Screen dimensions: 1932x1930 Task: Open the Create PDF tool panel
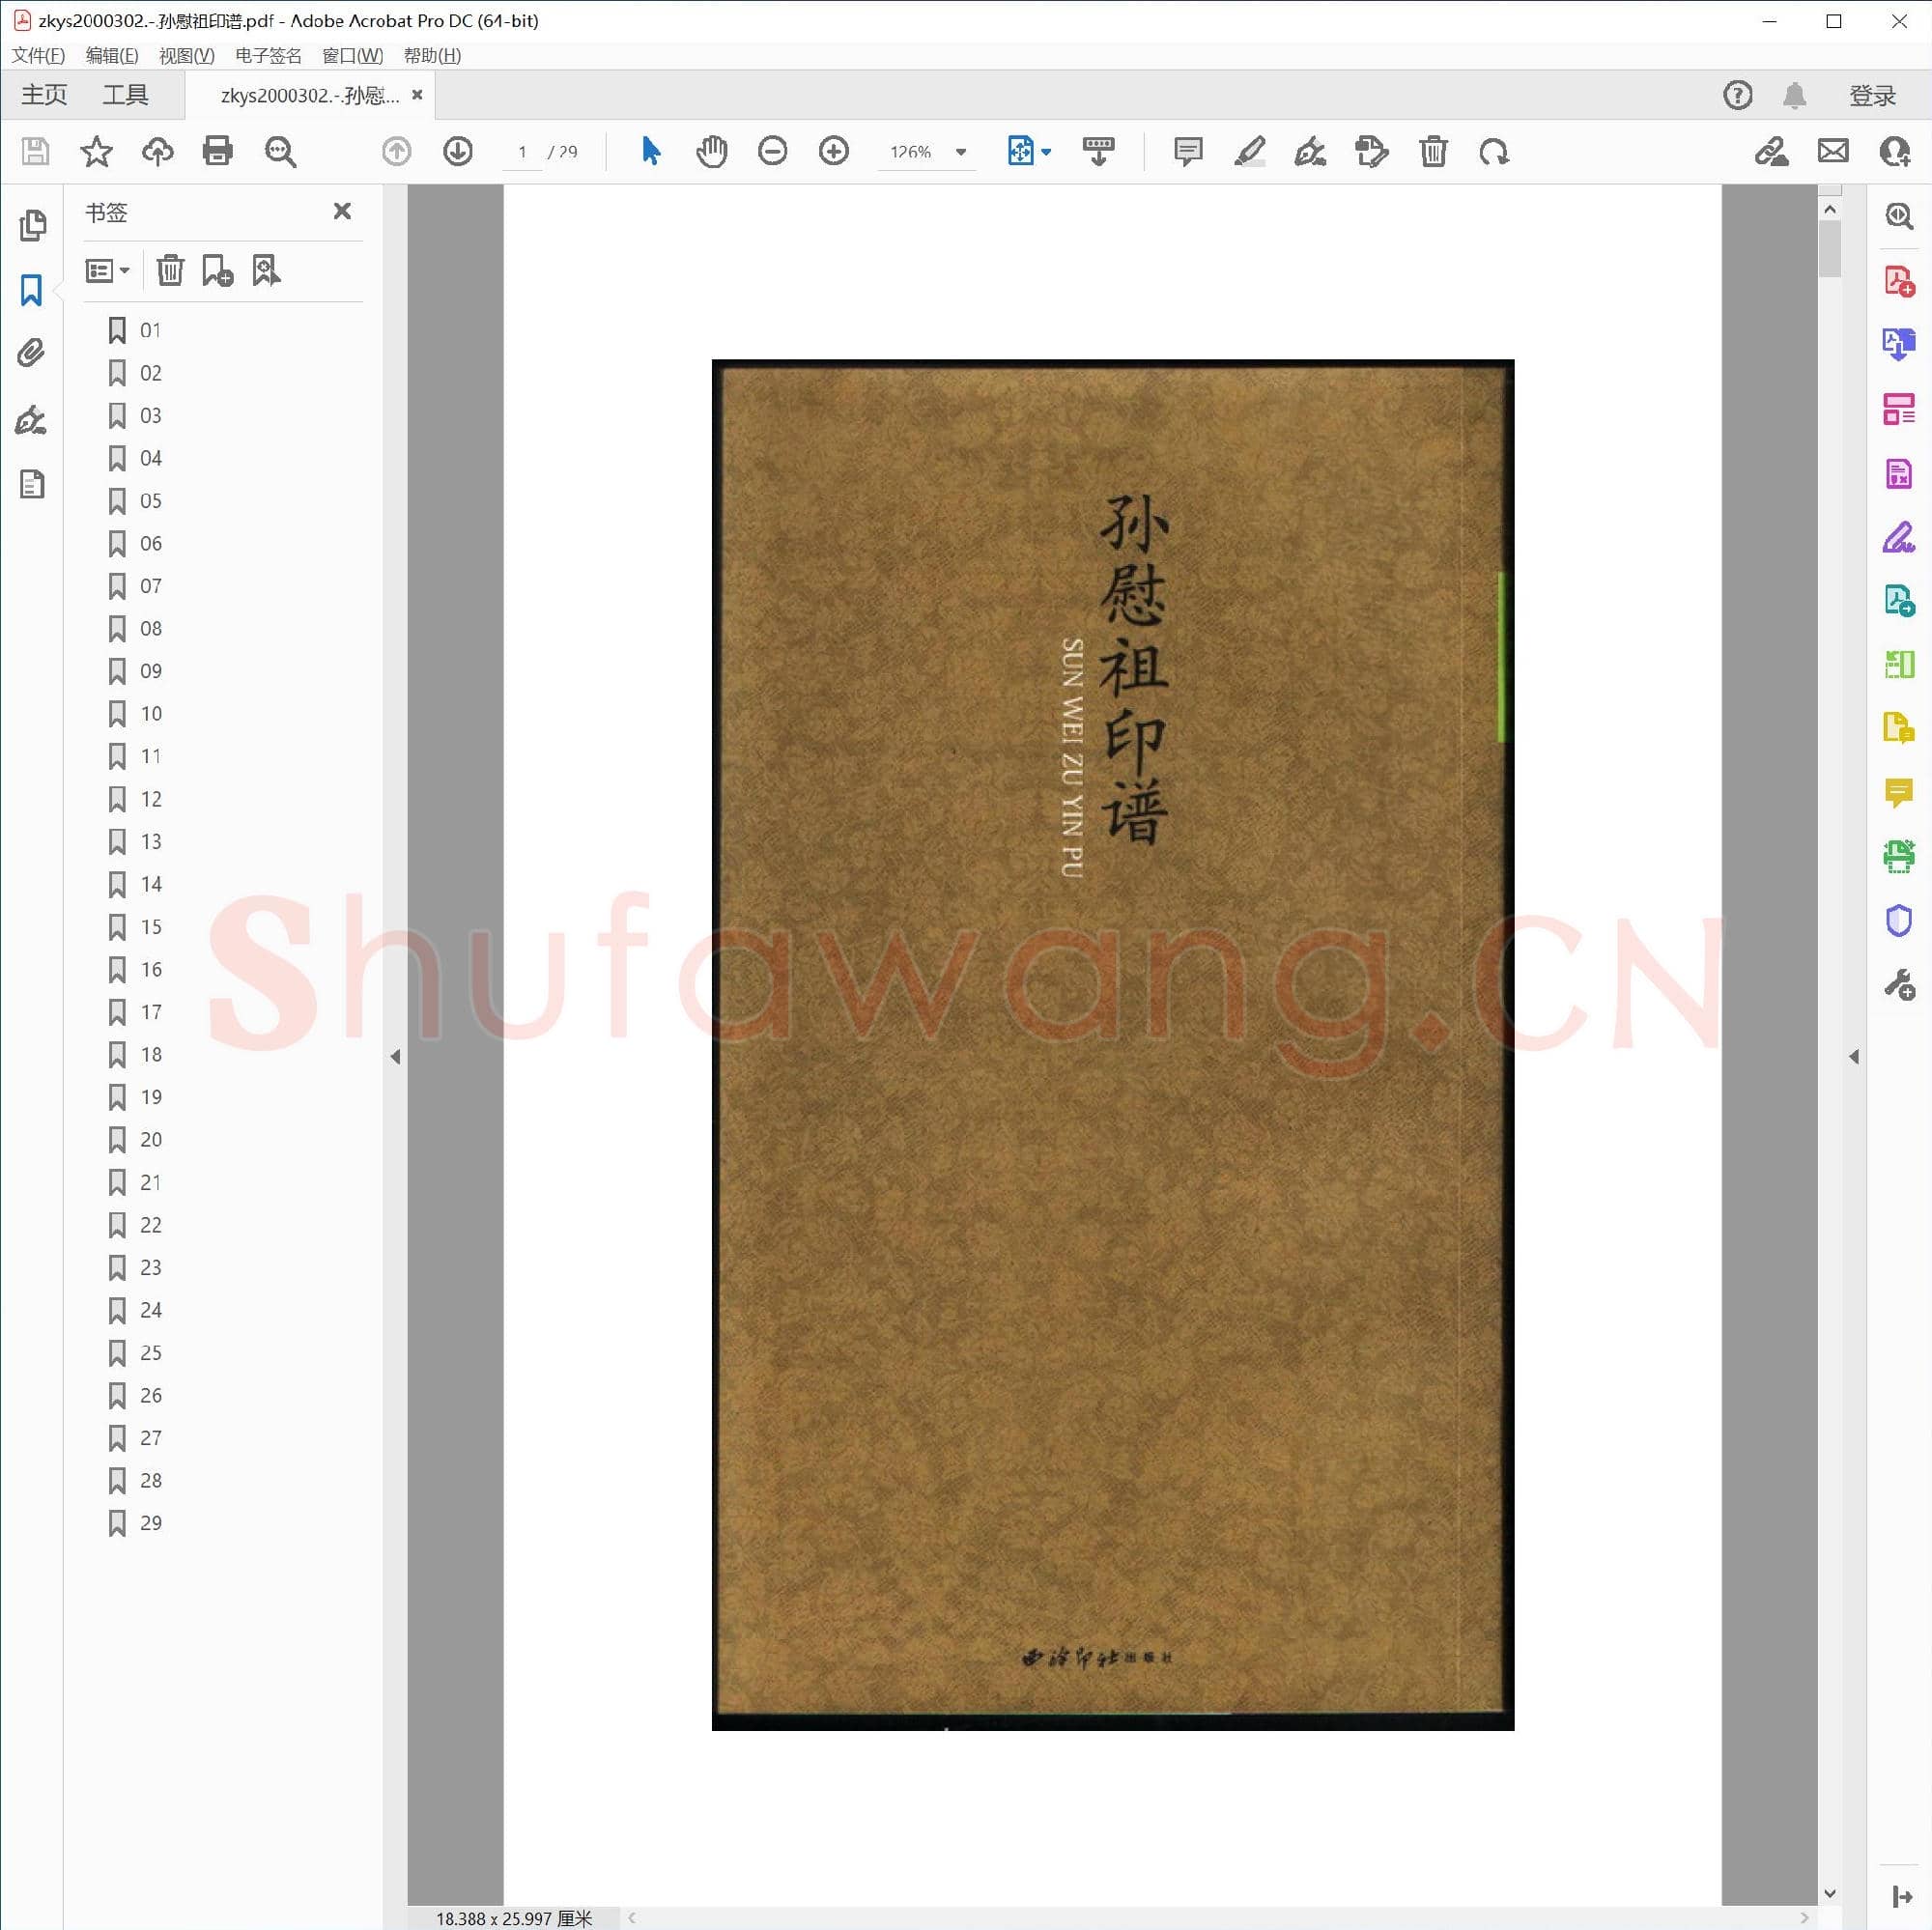pyautogui.click(x=1897, y=281)
